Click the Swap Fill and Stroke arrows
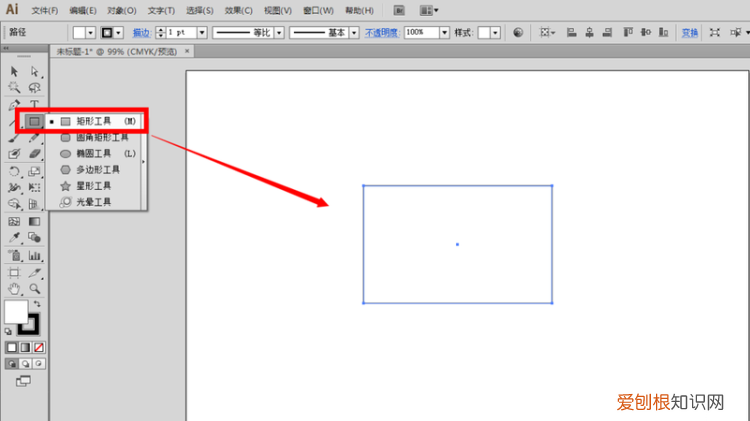750x421 pixels. (x=37, y=304)
